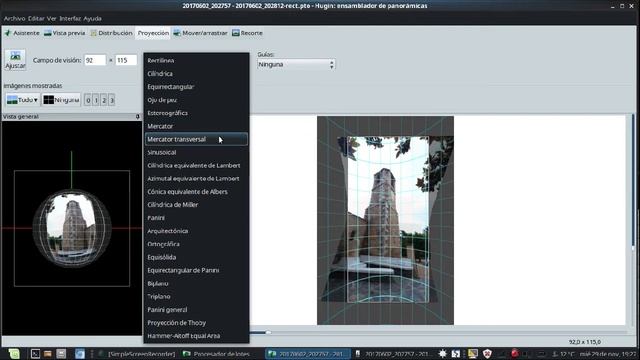Switch to the Mover/arrastrar tab
Viewport: 640px width, 360px height.
[200, 33]
